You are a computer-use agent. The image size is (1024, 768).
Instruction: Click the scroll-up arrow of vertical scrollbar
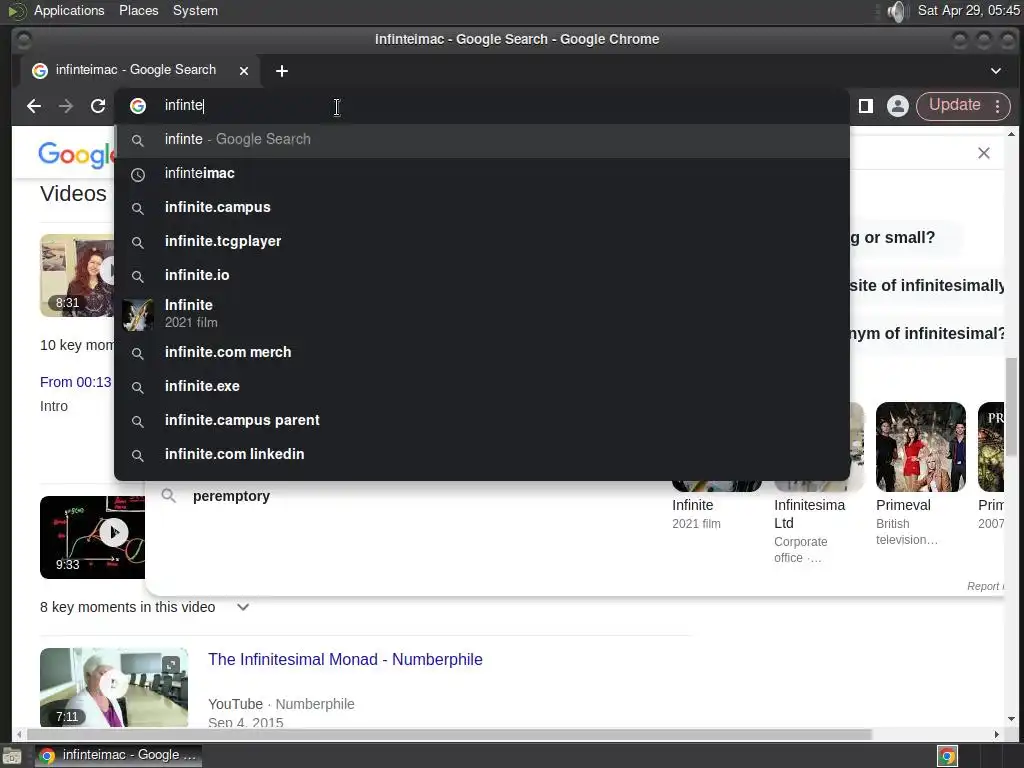[x=1011, y=134]
